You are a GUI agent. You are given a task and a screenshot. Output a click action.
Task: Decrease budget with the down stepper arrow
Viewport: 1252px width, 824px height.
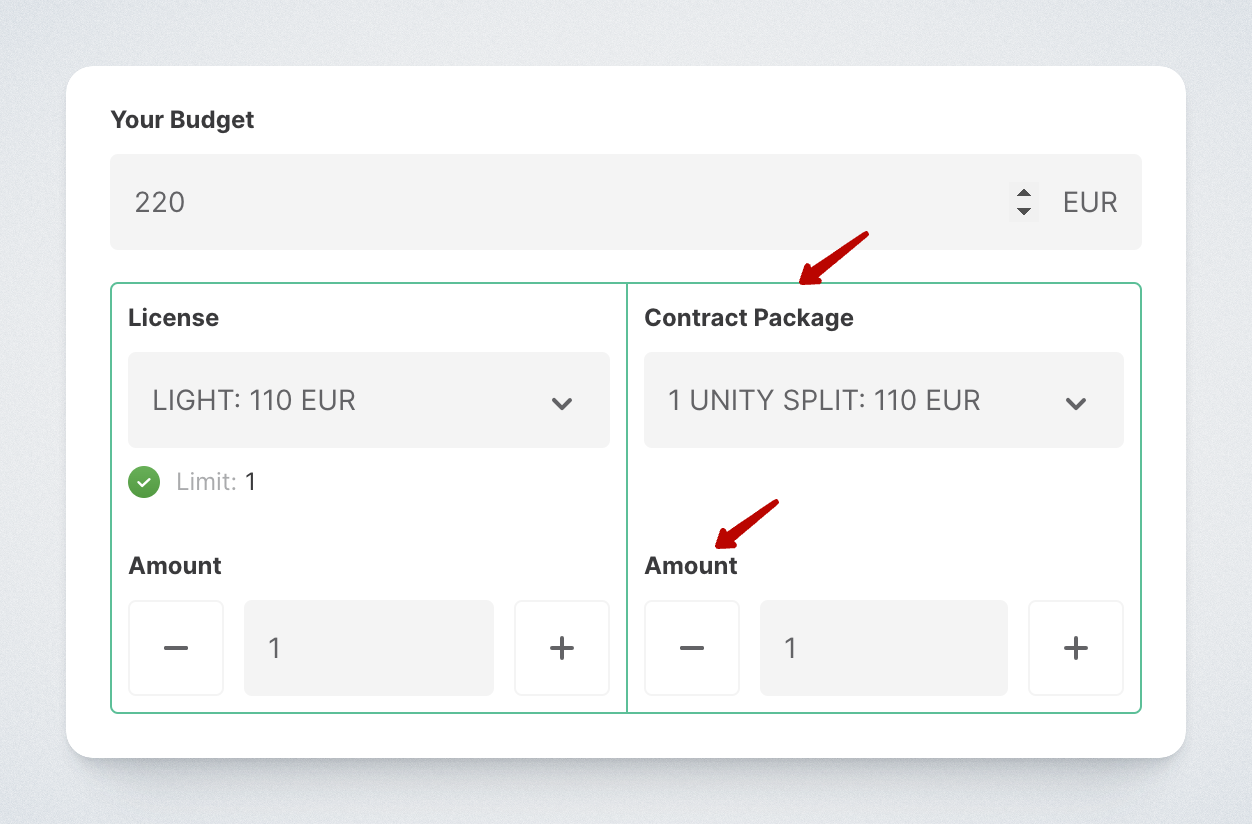1023,211
